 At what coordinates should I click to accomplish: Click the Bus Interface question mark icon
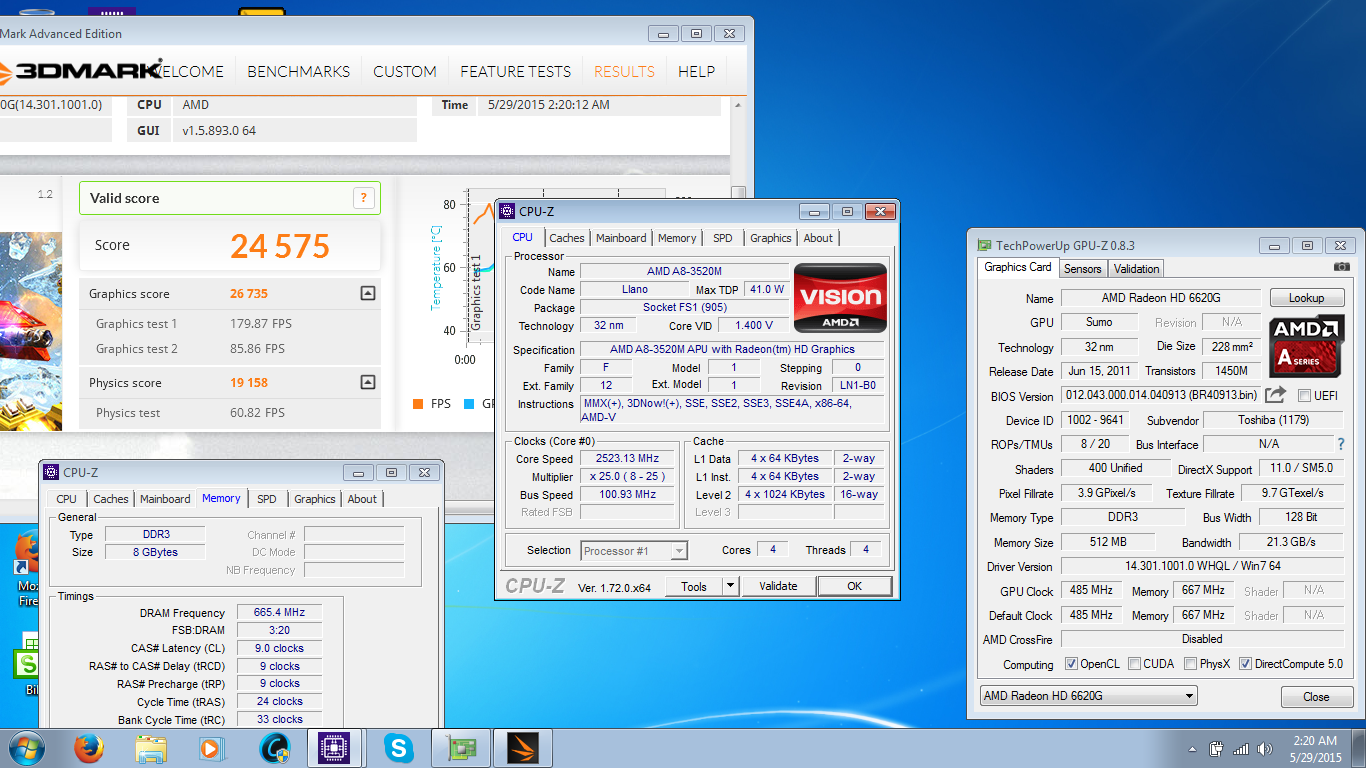(x=1341, y=444)
